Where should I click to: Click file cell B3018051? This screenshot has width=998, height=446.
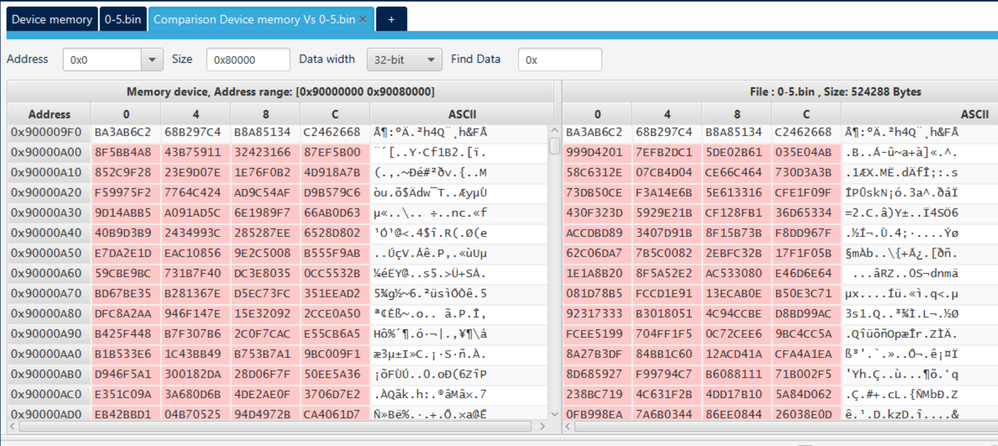[667, 314]
